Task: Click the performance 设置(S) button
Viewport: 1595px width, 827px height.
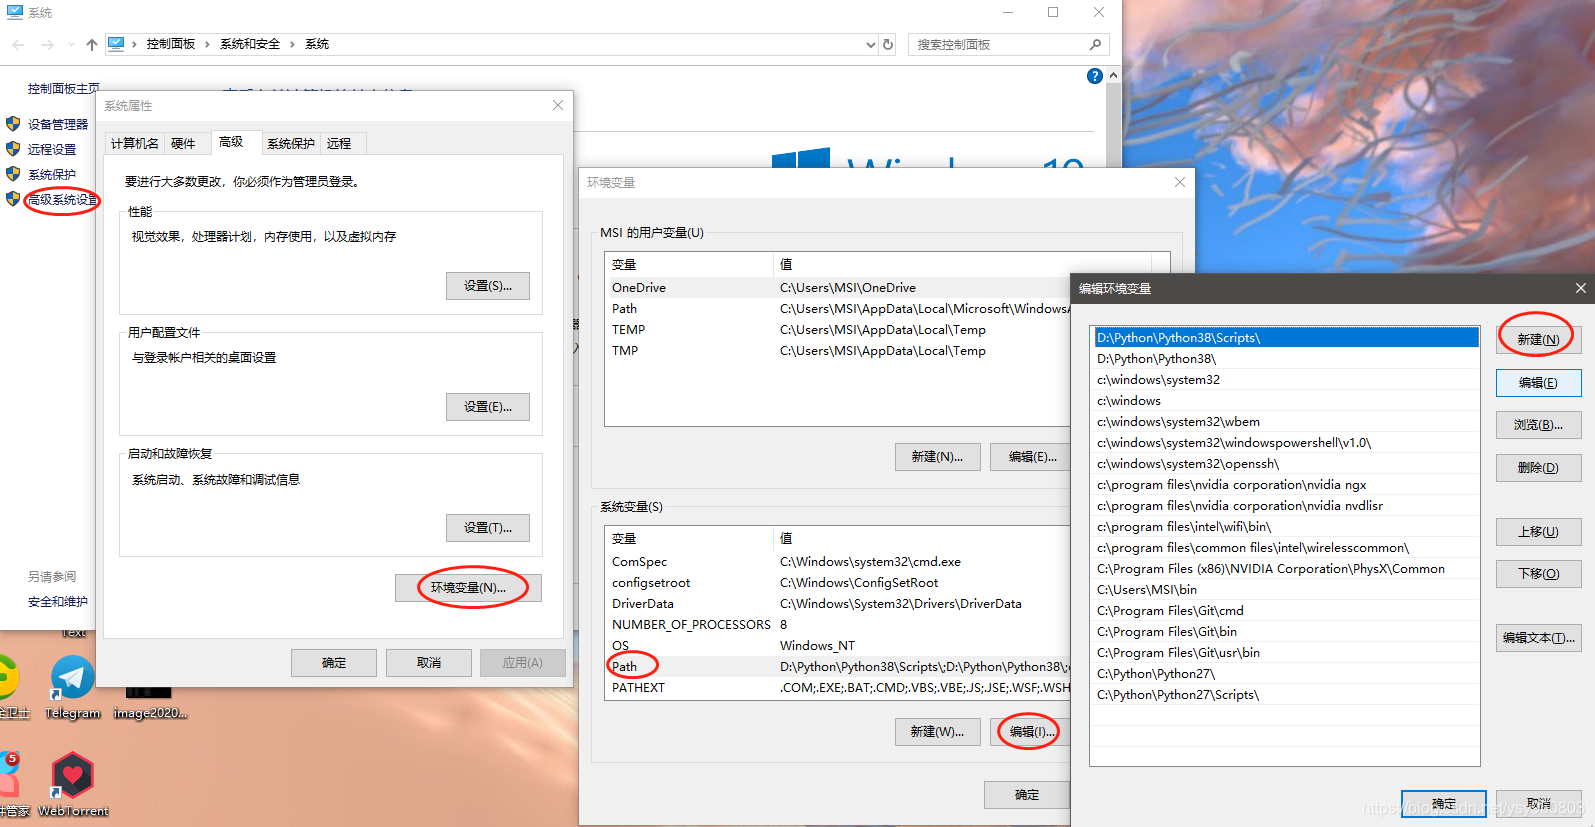Action: (488, 286)
